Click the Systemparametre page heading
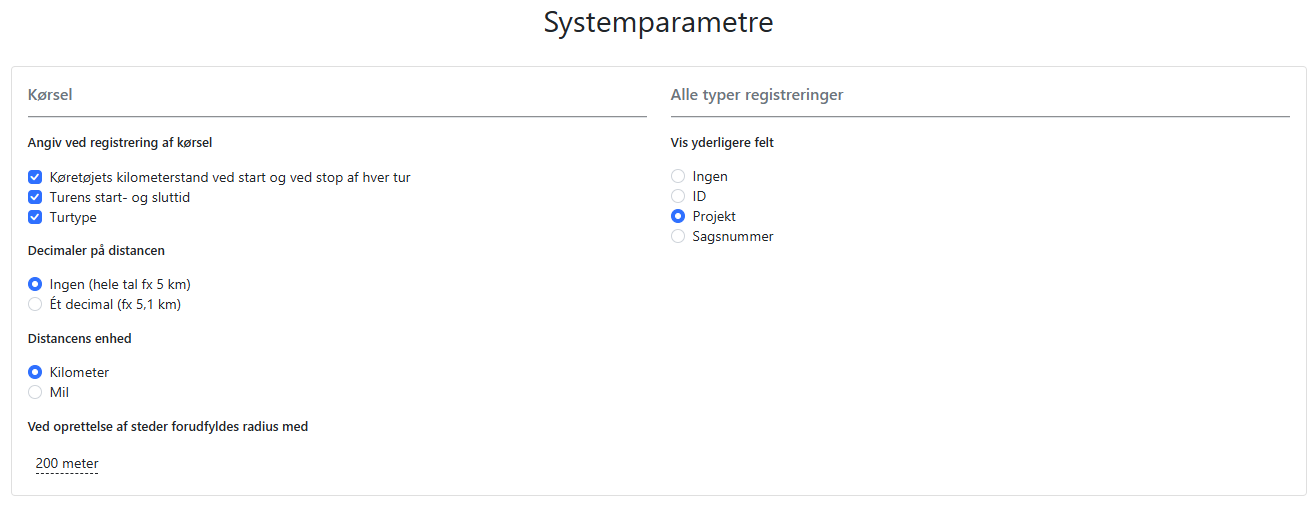 click(658, 22)
